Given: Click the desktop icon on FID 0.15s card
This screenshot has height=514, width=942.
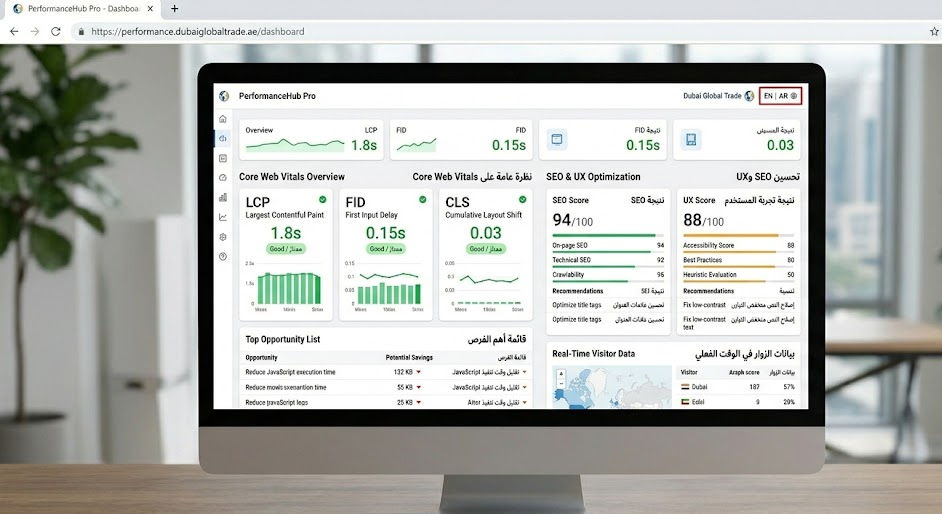Looking at the screenshot, I should pos(557,140).
